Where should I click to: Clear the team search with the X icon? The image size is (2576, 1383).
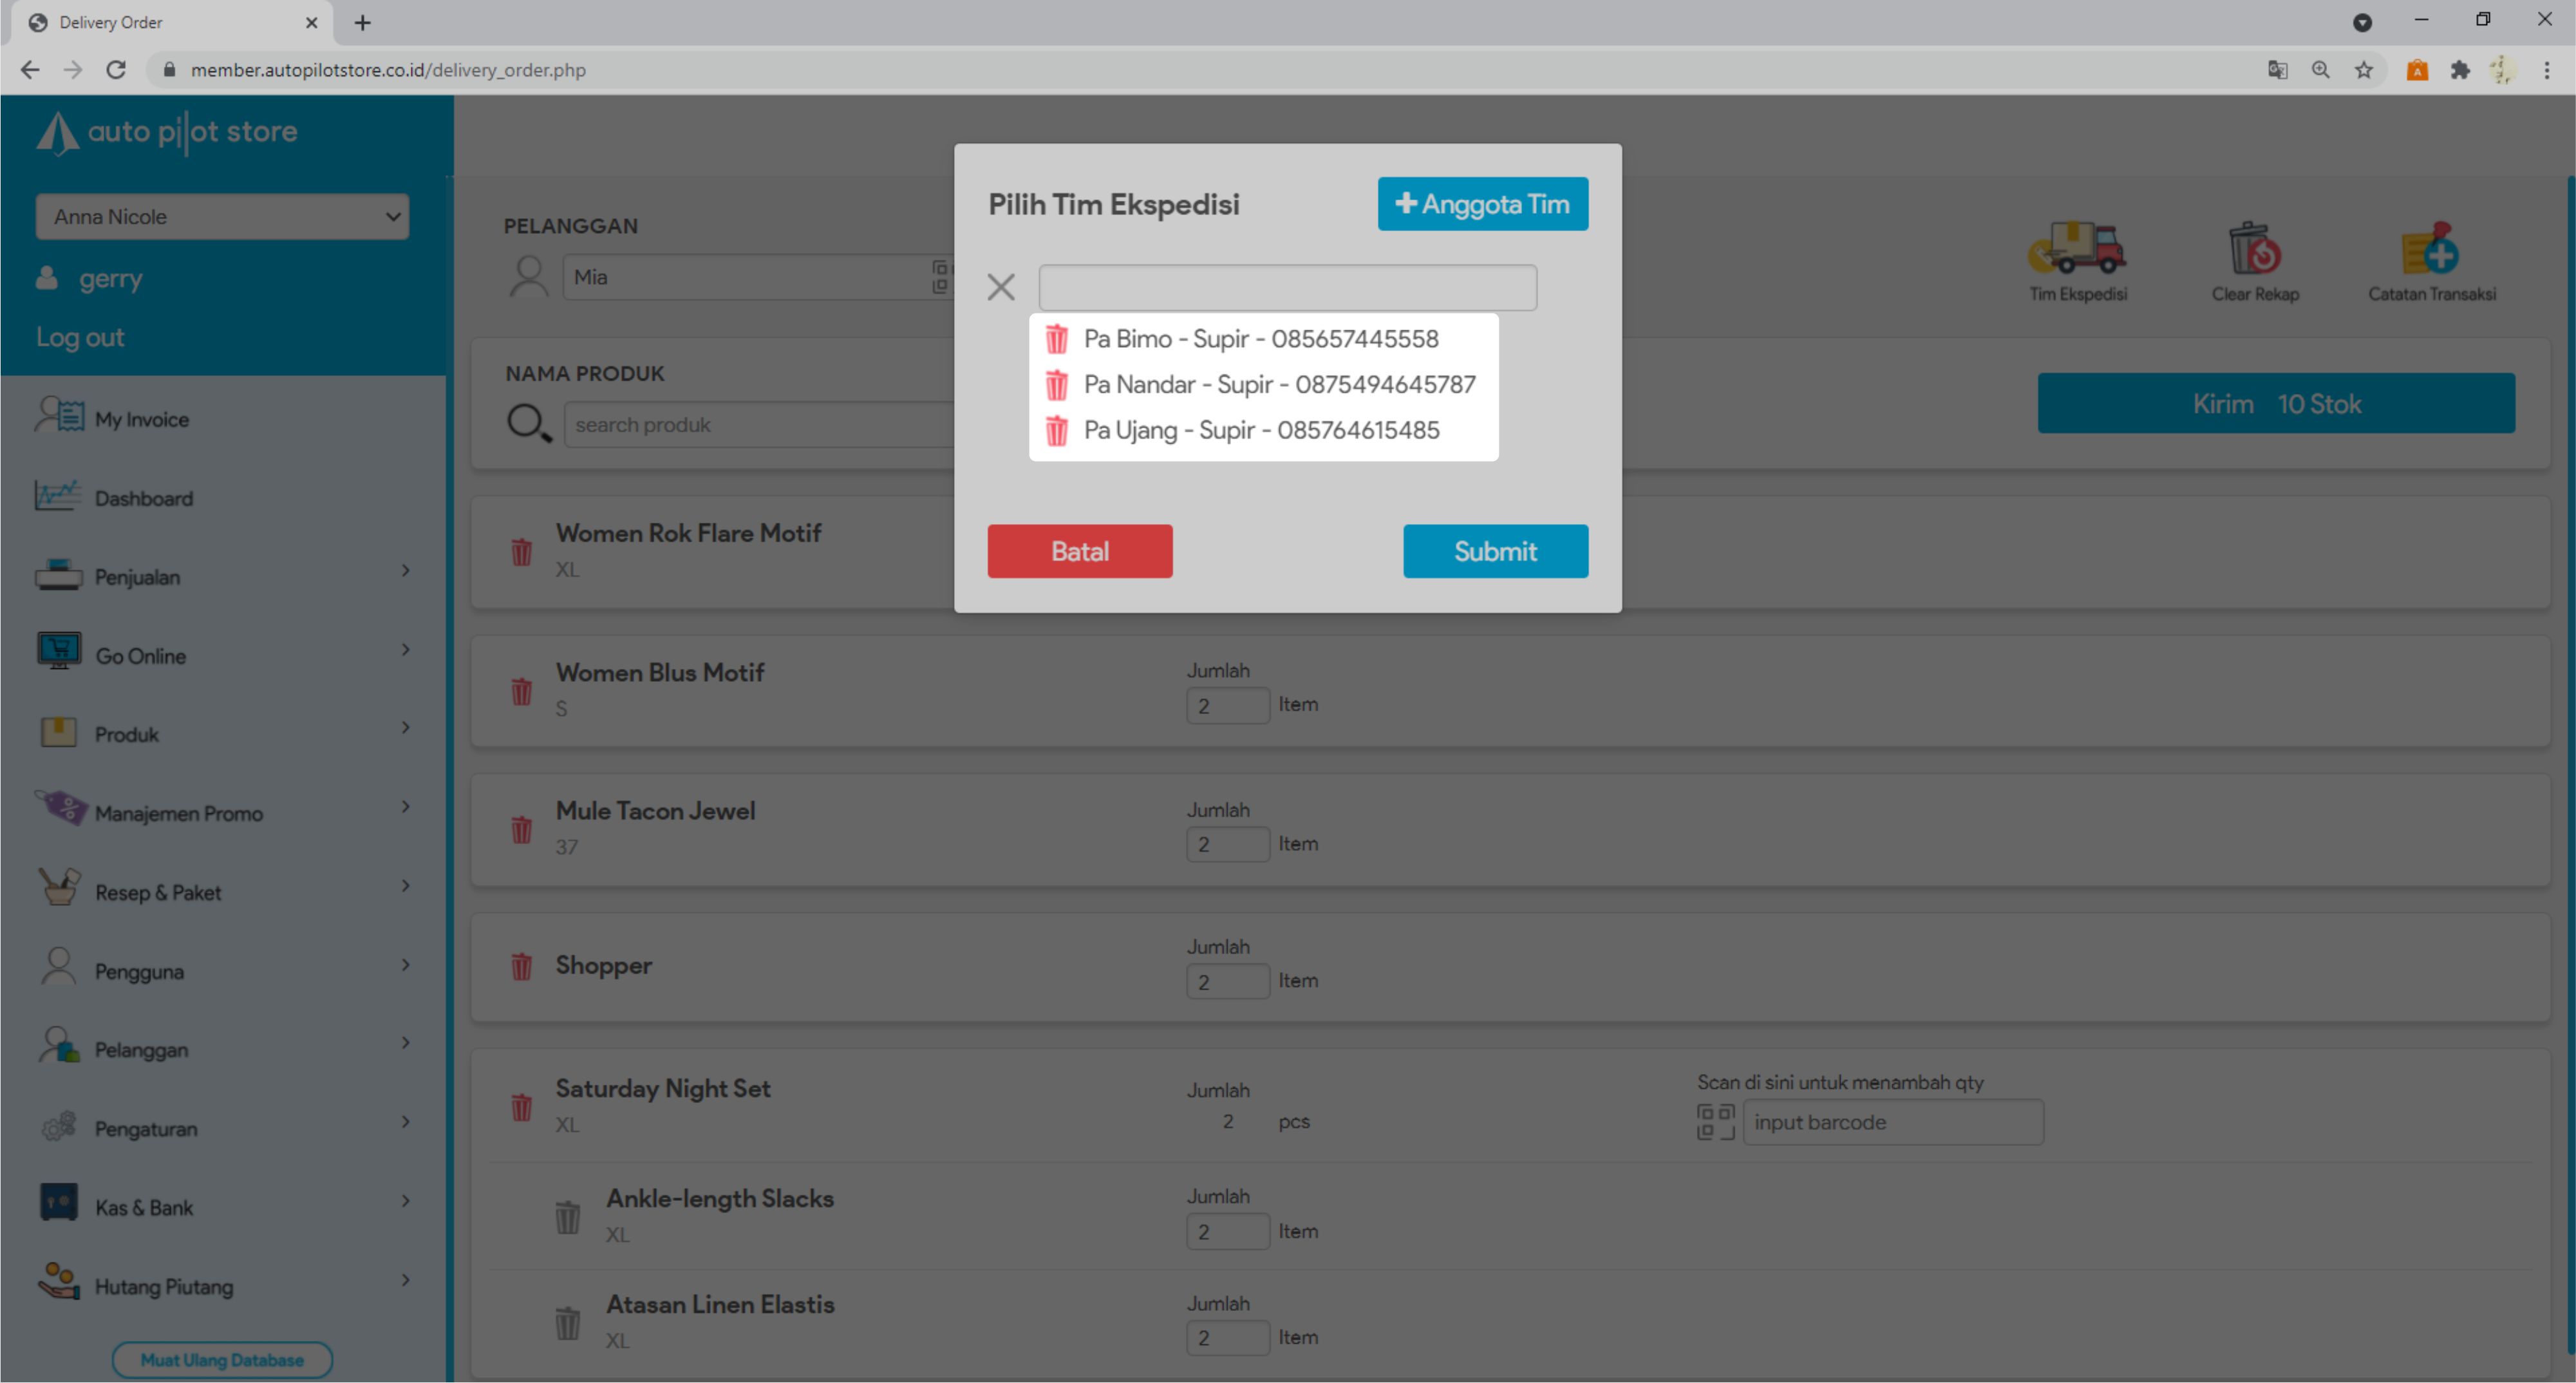[x=1000, y=288]
